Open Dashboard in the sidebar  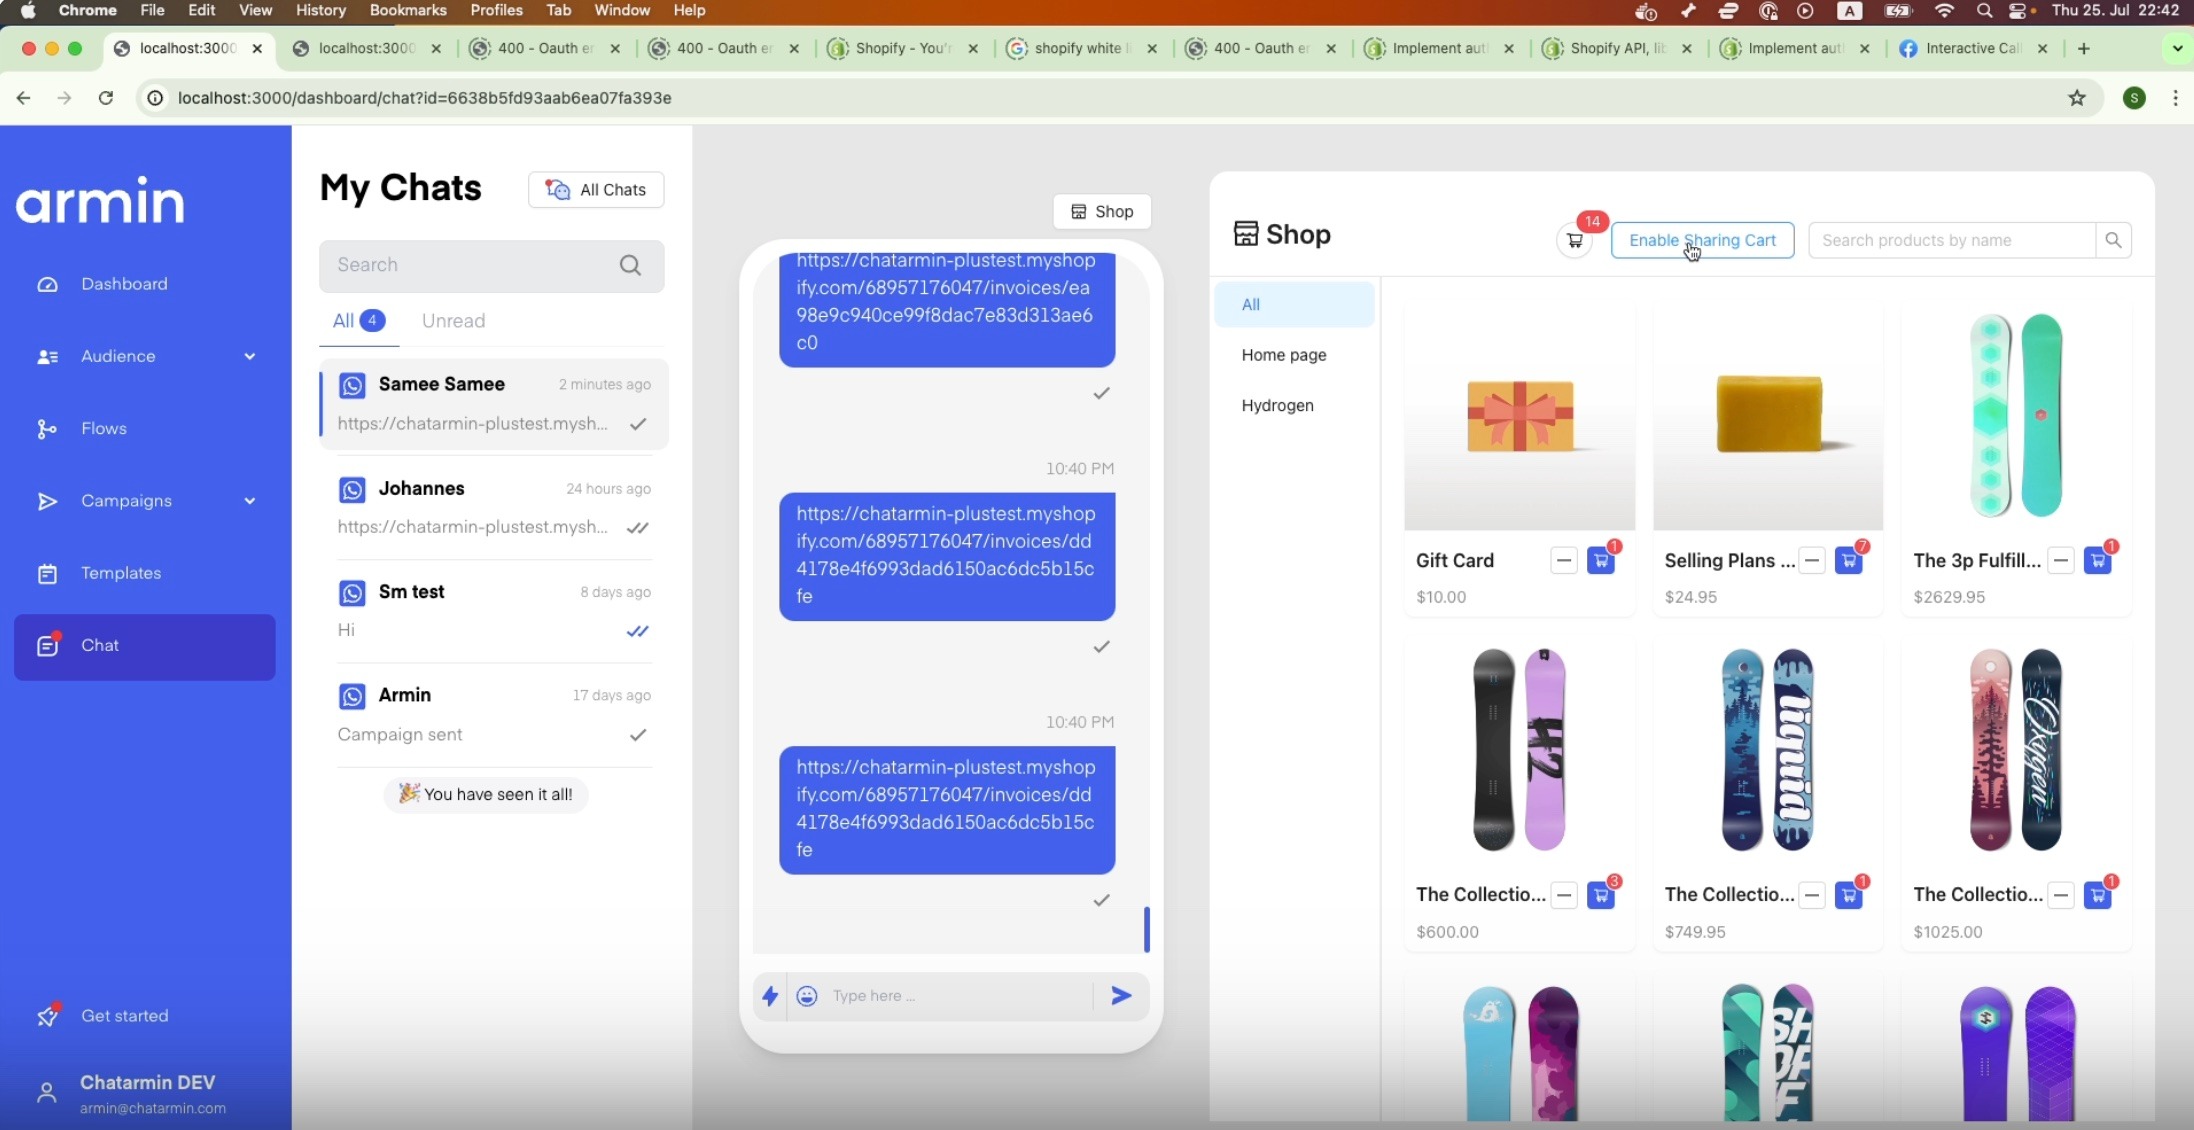(124, 284)
